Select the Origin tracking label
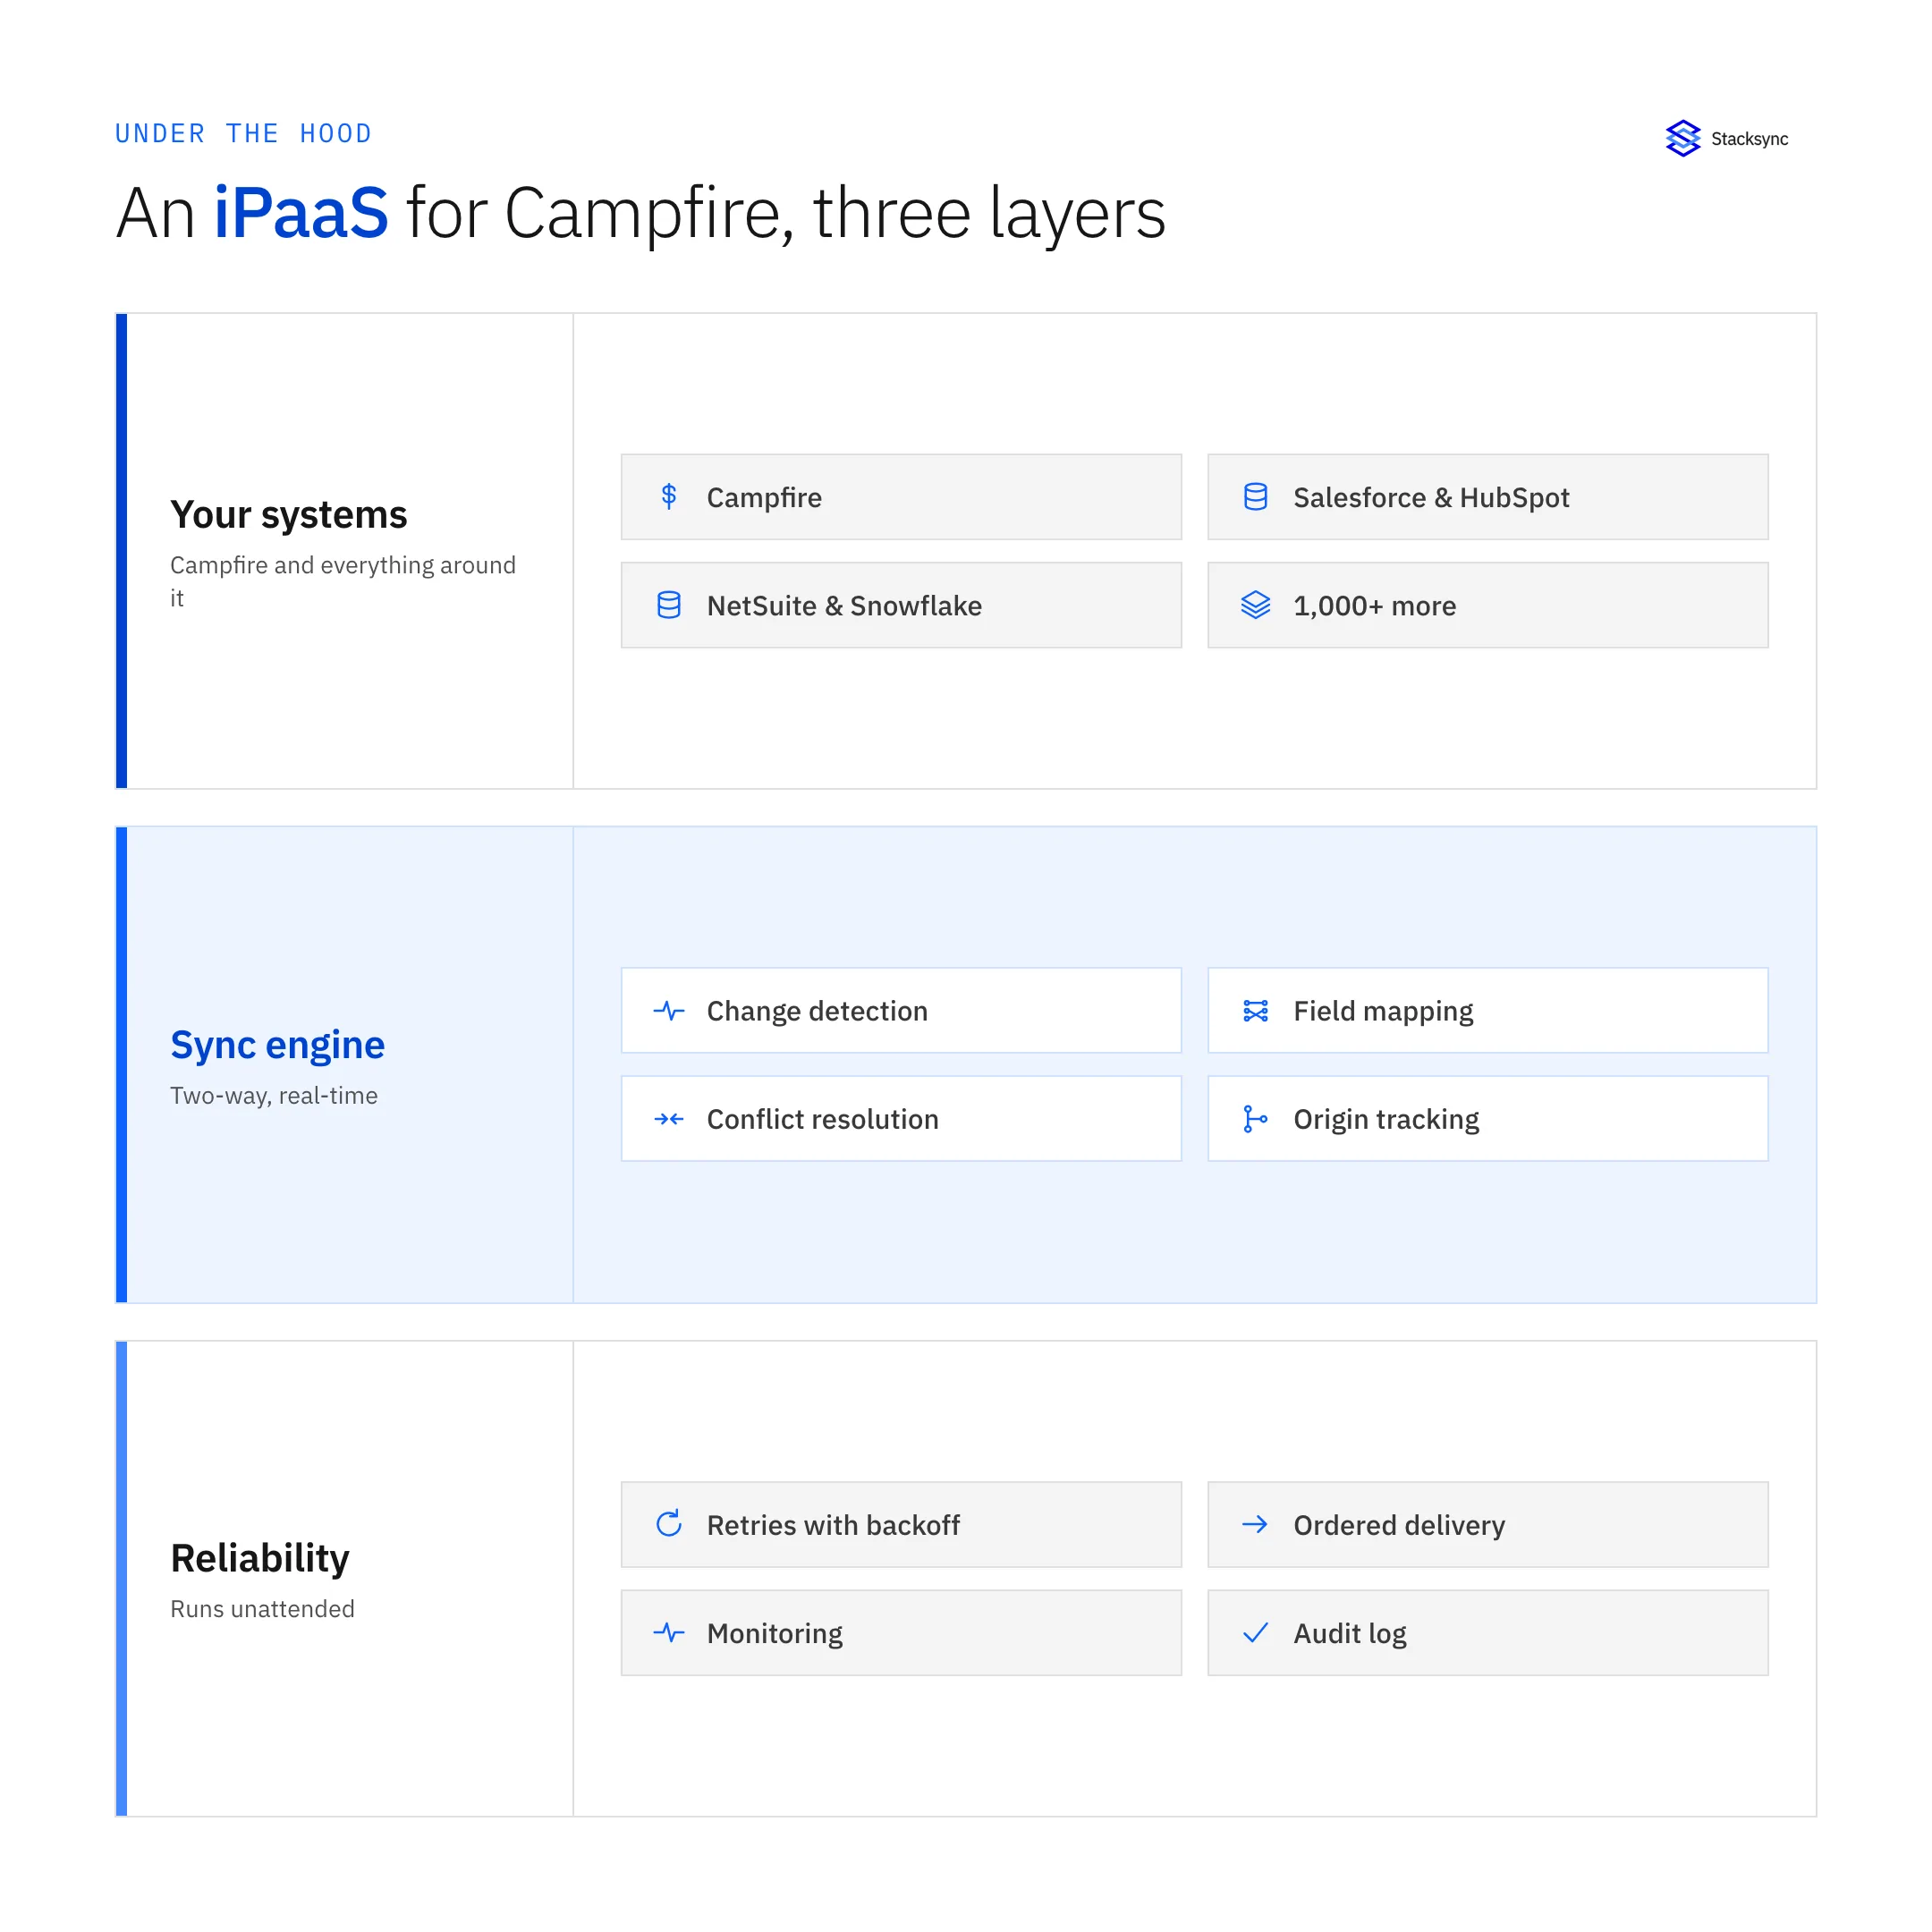The width and height of the screenshot is (1932, 1932). 1386,1120
